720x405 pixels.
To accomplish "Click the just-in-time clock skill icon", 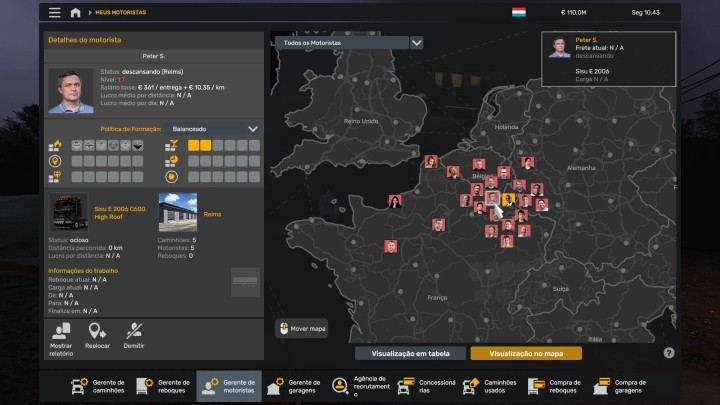I will [171, 161].
